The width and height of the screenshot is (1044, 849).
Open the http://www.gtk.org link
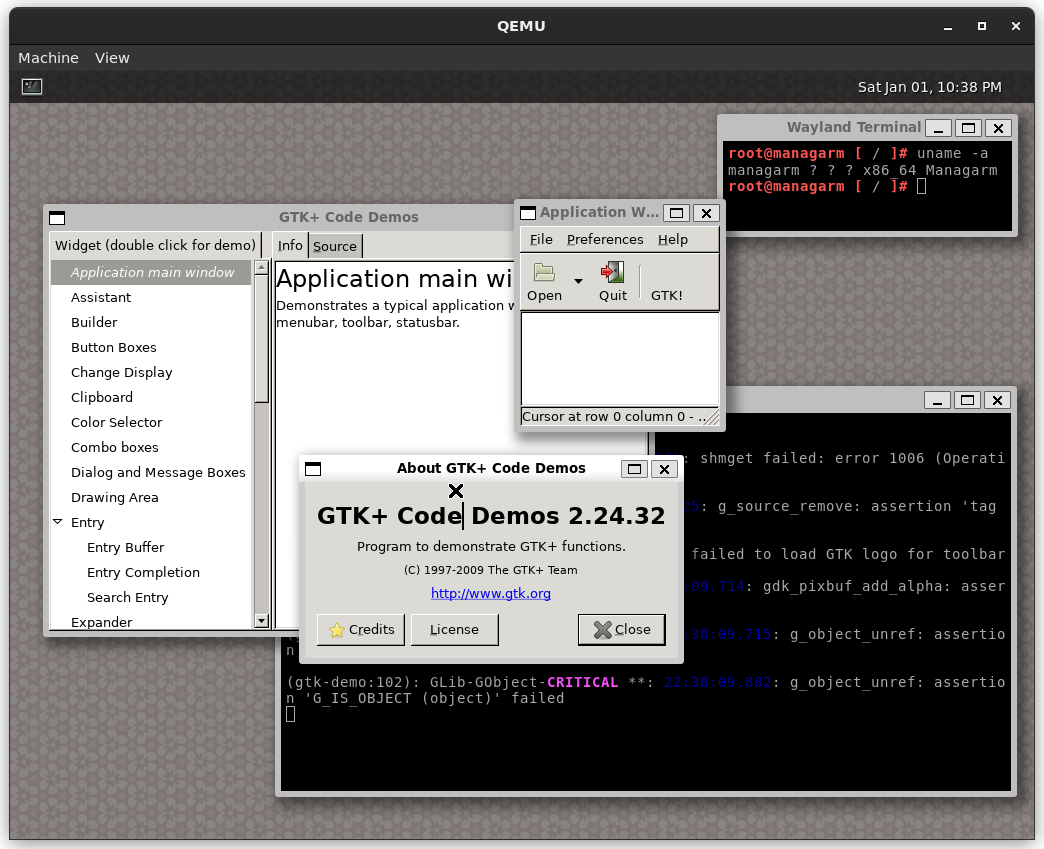491,593
